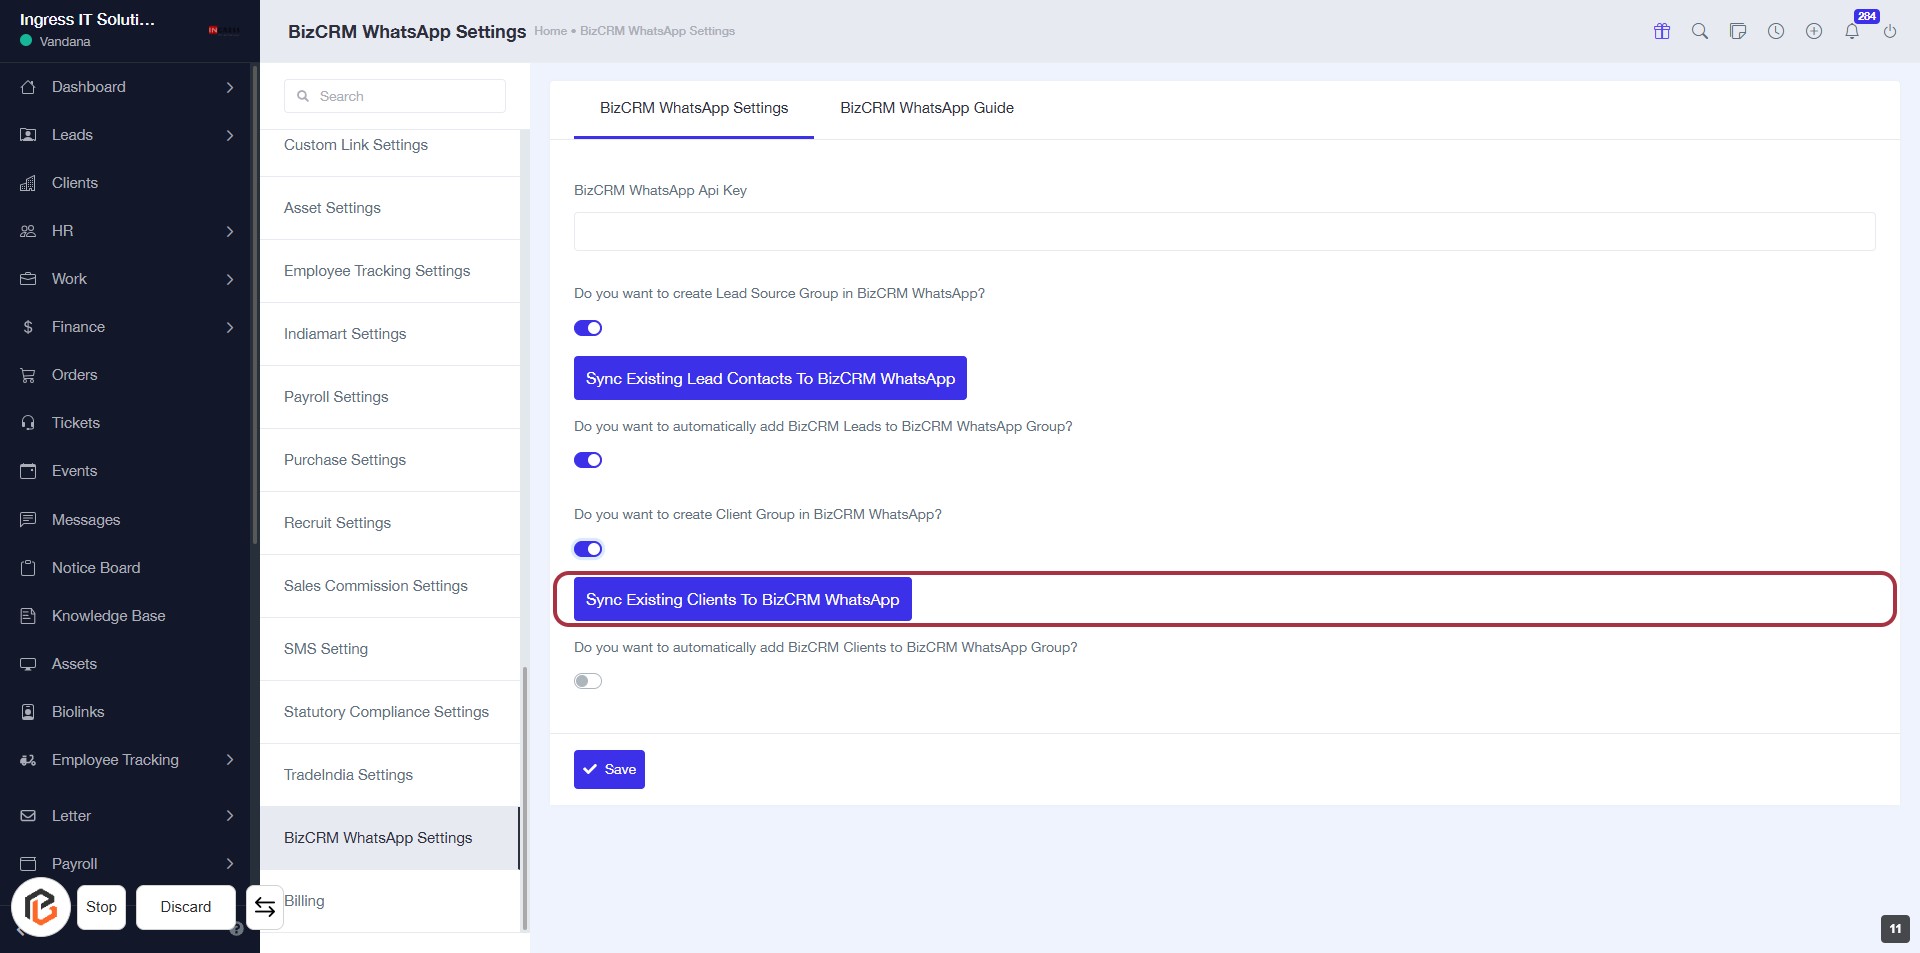Viewport: 1920px width, 953px height.
Task: Switch to BizCRM WhatsApp Guide tab
Action: (x=926, y=108)
